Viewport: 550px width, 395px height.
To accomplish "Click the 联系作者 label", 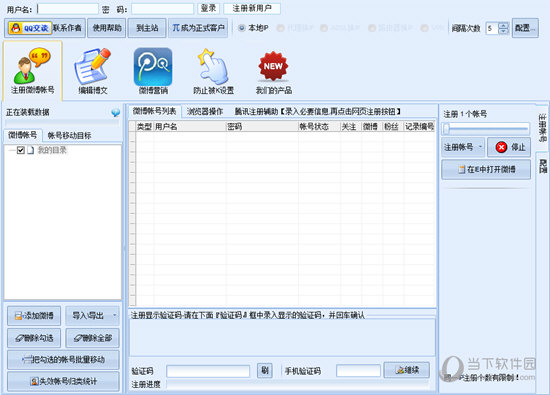I will pos(67,28).
